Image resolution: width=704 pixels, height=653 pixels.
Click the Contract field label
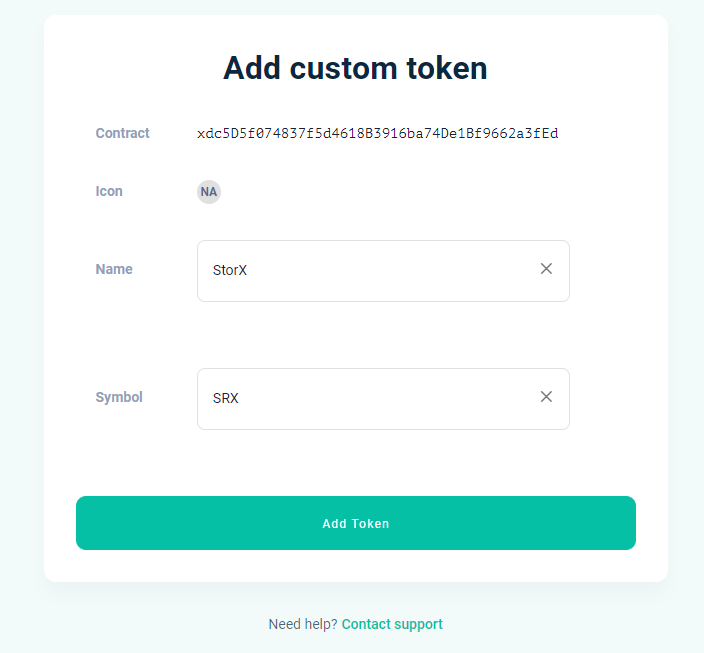123,133
